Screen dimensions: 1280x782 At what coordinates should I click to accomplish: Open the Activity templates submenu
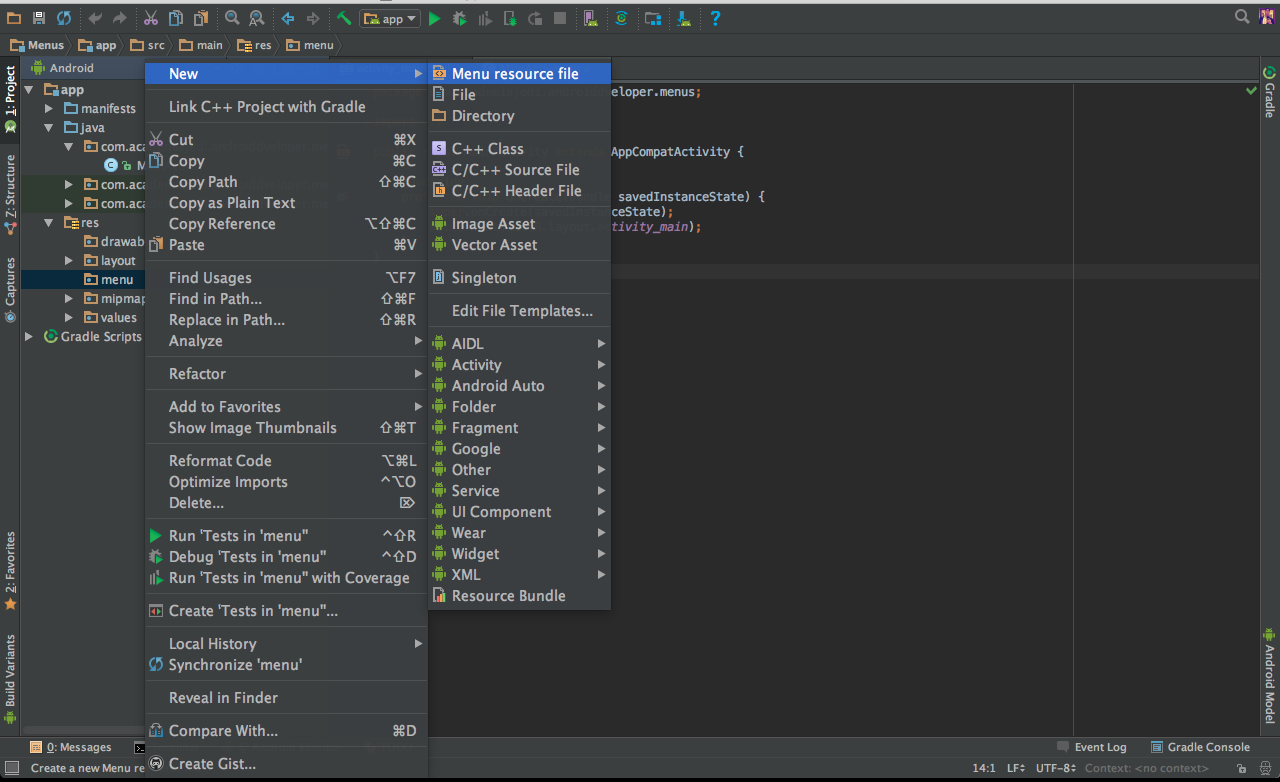point(475,364)
